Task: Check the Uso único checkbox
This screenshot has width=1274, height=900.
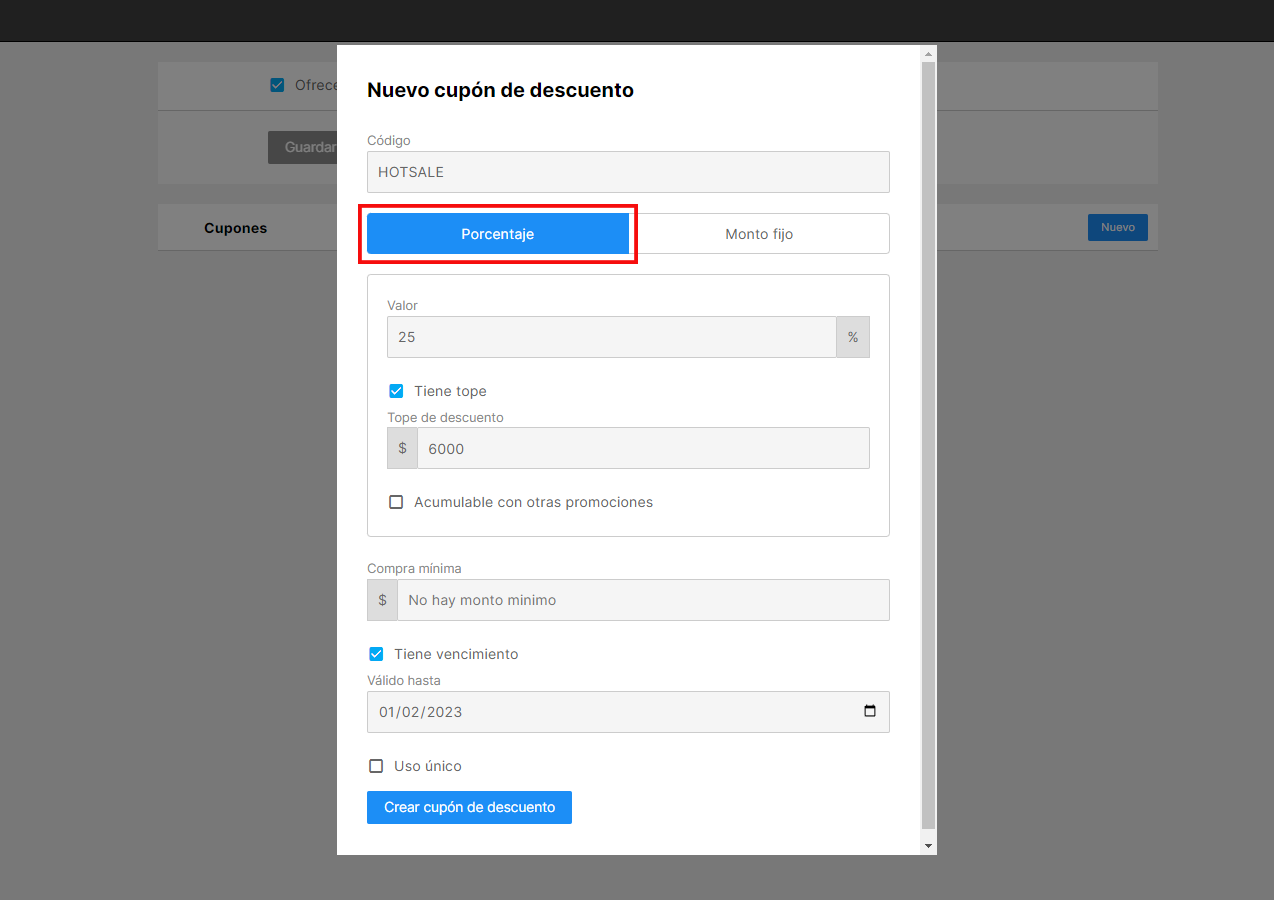Action: pos(376,766)
